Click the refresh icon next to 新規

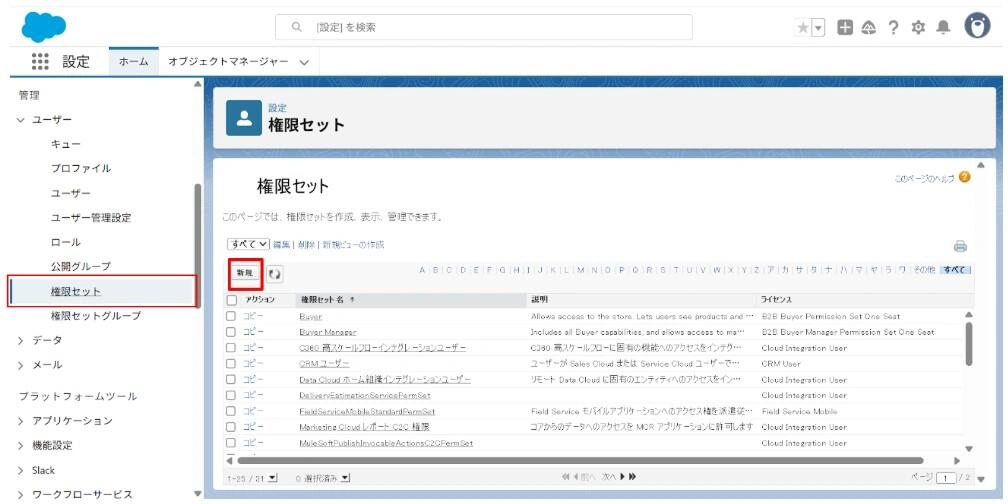[x=274, y=274]
